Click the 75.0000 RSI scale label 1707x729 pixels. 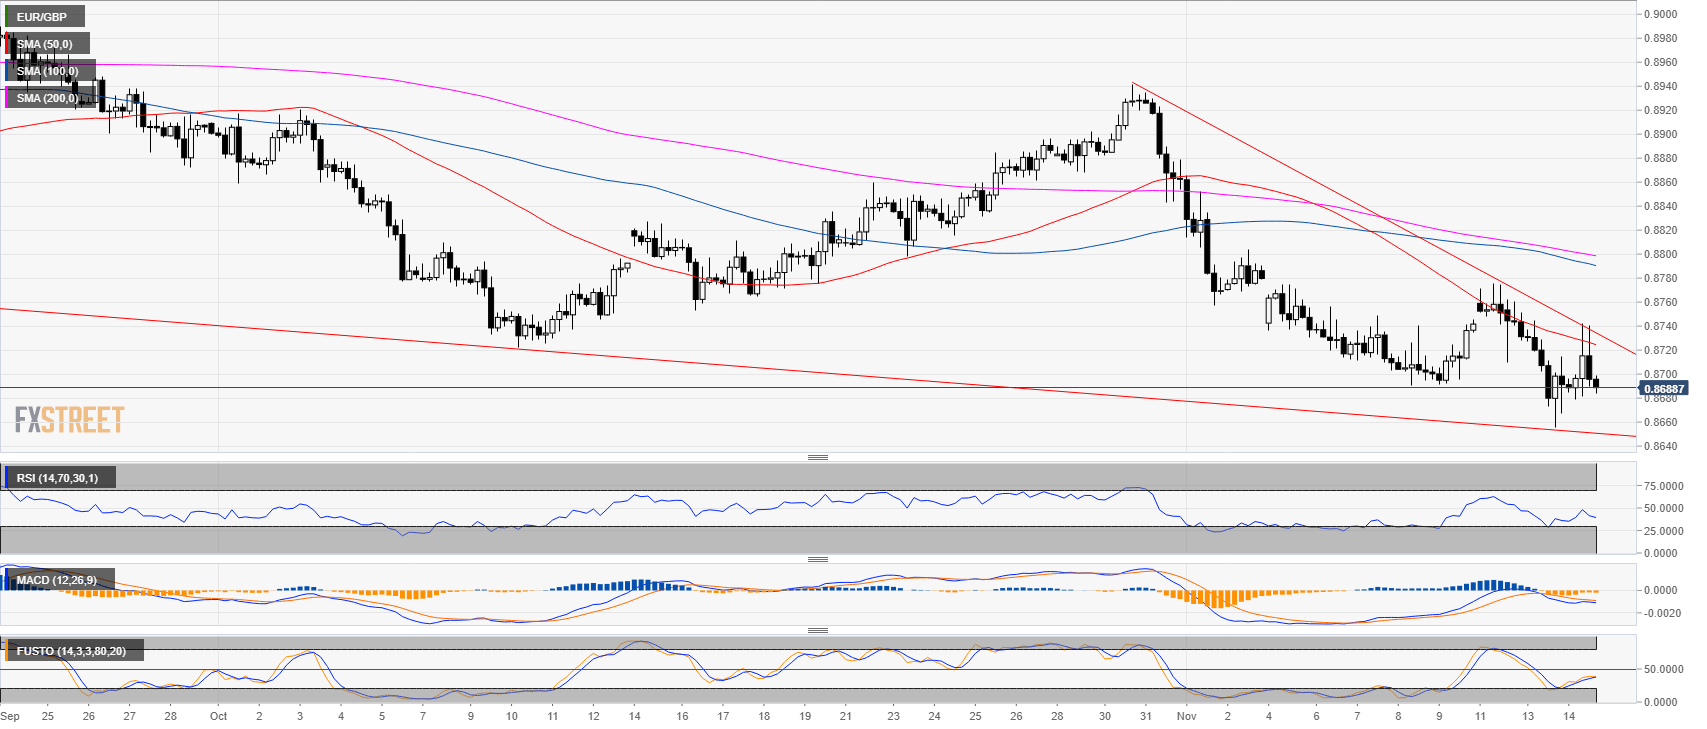pyautogui.click(x=1663, y=486)
